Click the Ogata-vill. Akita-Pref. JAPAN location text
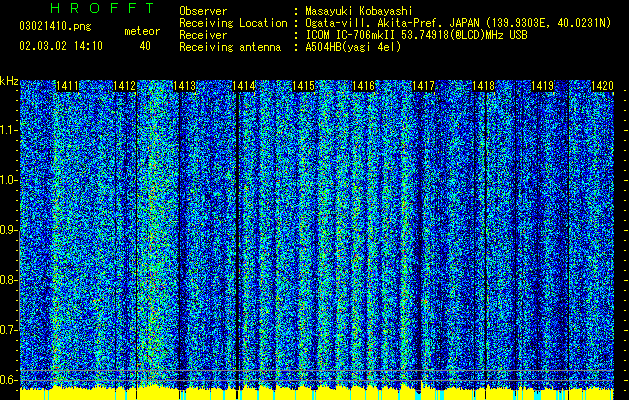 click(x=458, y=23)
